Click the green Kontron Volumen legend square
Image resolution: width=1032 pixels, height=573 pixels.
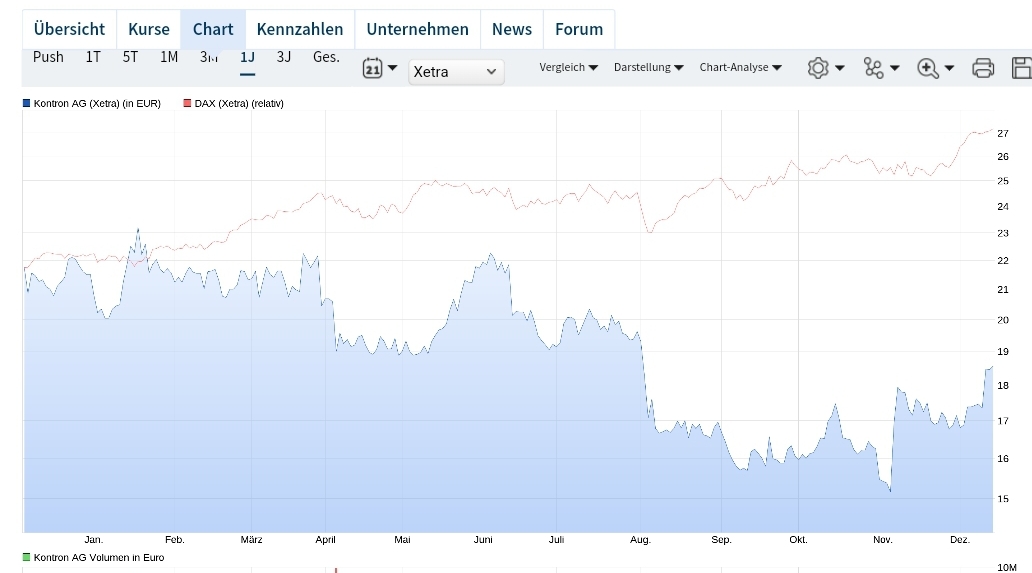(x=26, y=557)
